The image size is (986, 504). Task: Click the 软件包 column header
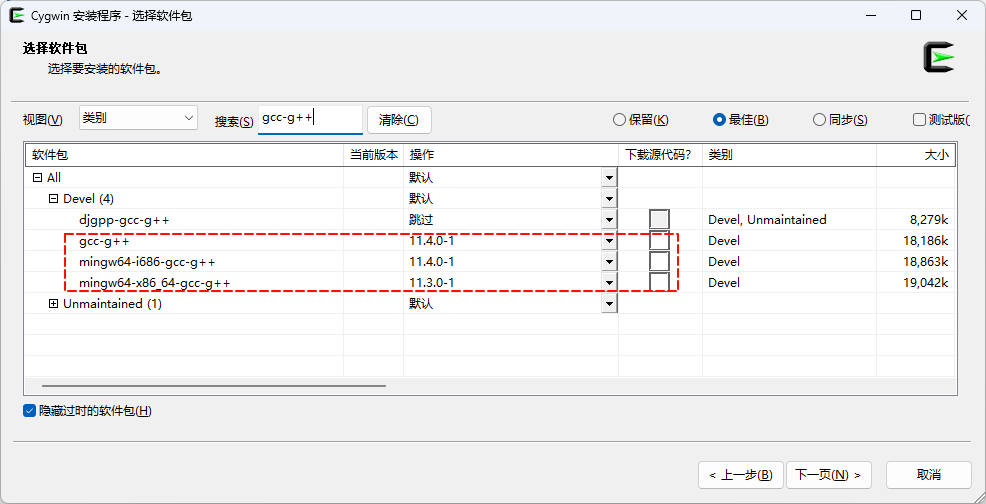184,155
